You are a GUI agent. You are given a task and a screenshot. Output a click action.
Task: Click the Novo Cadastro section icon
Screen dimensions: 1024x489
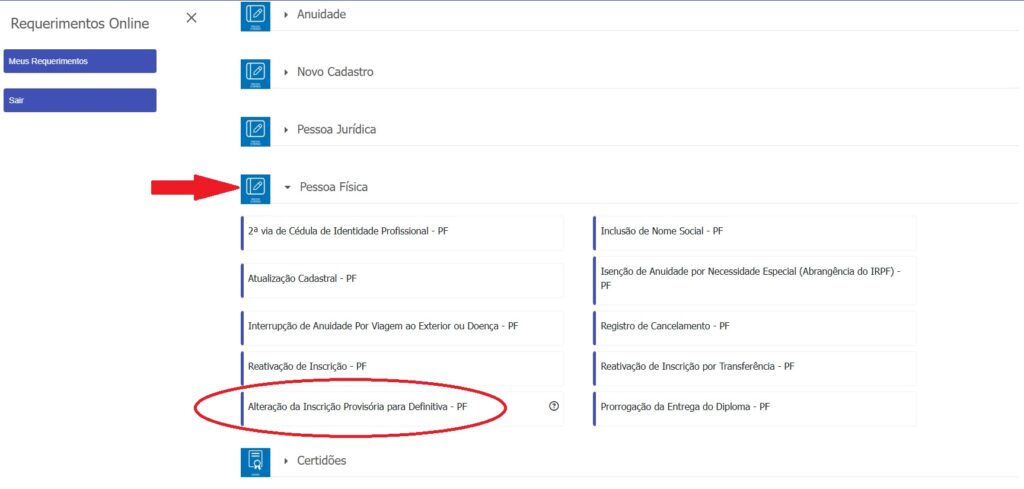click(x=256, y=73)
